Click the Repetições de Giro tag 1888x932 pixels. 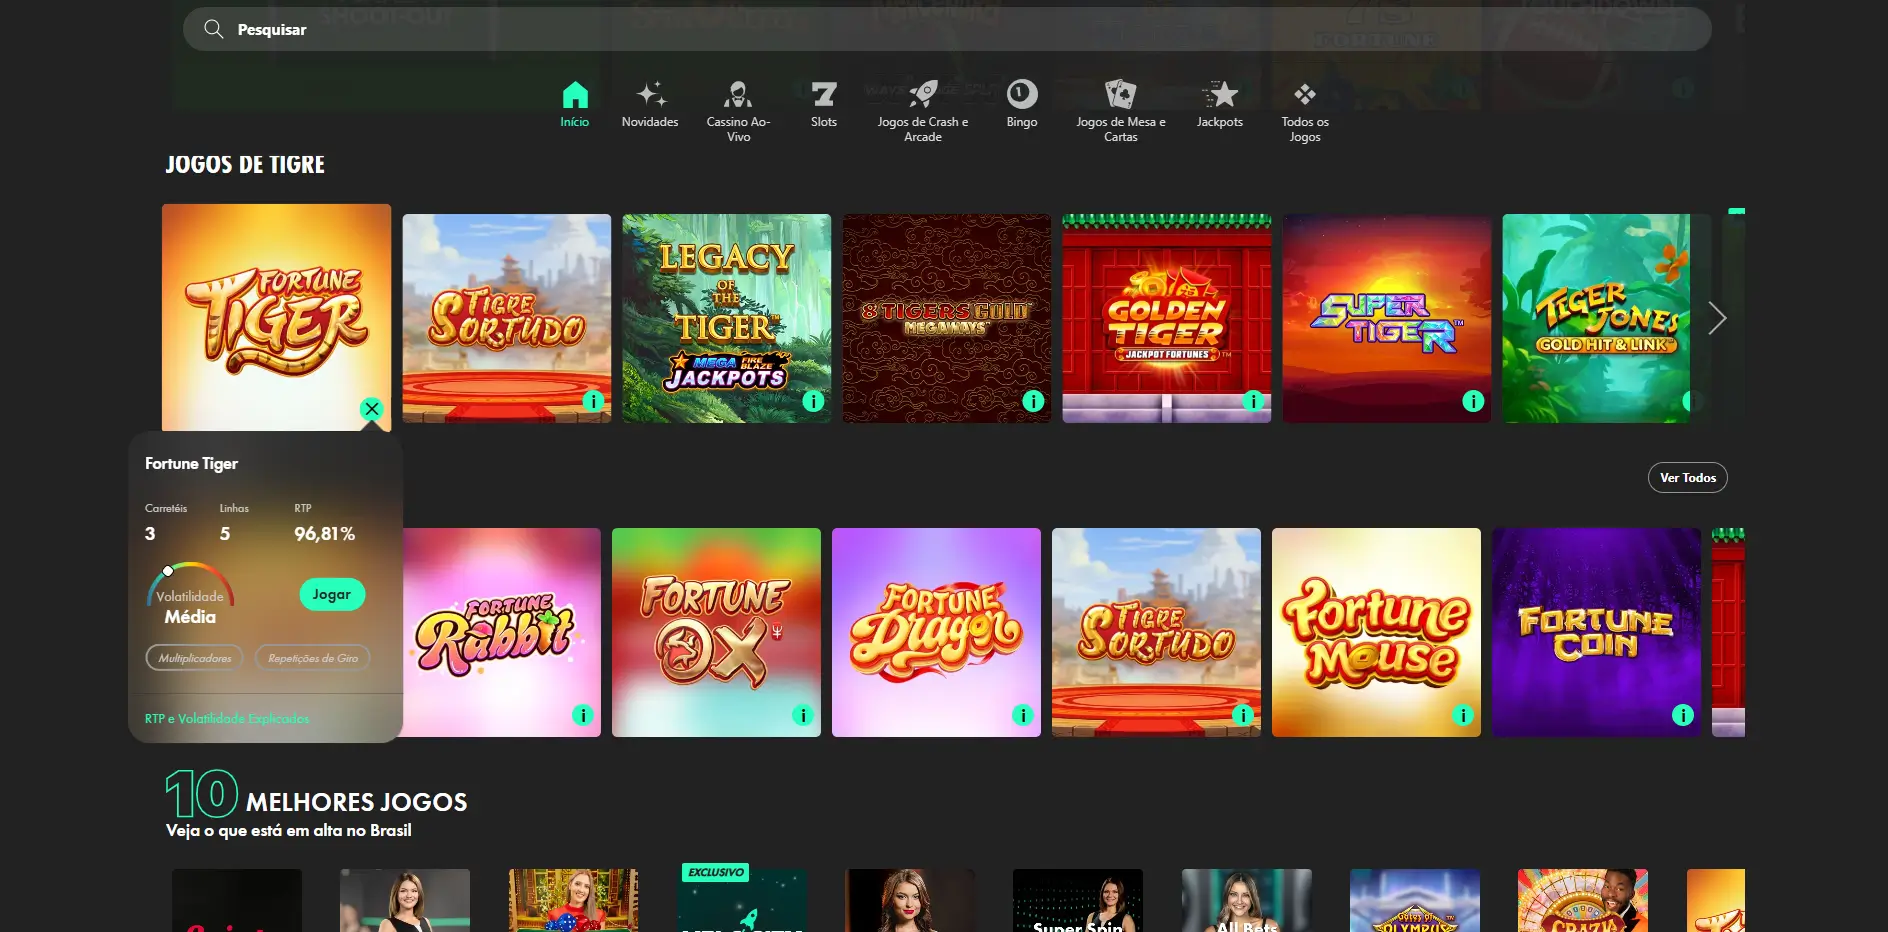[x=313, y=658]
